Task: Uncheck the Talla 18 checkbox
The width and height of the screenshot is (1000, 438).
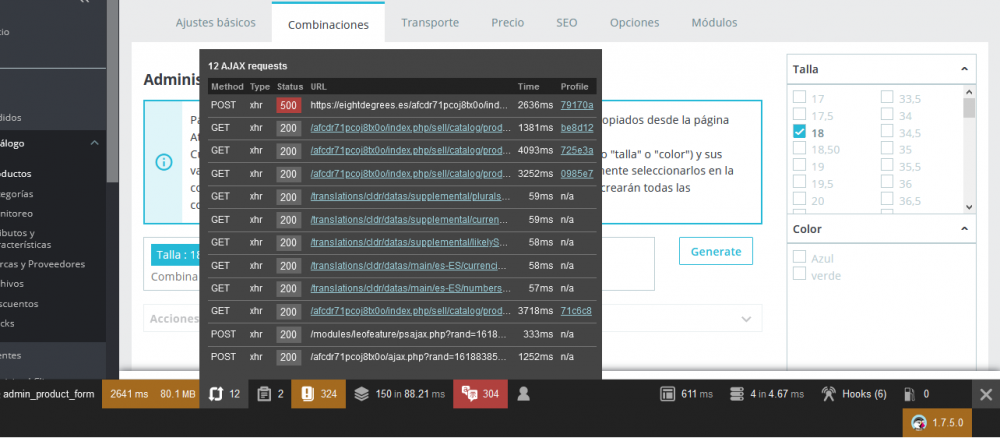Action: pyautogui.click(x=798, y=132)
